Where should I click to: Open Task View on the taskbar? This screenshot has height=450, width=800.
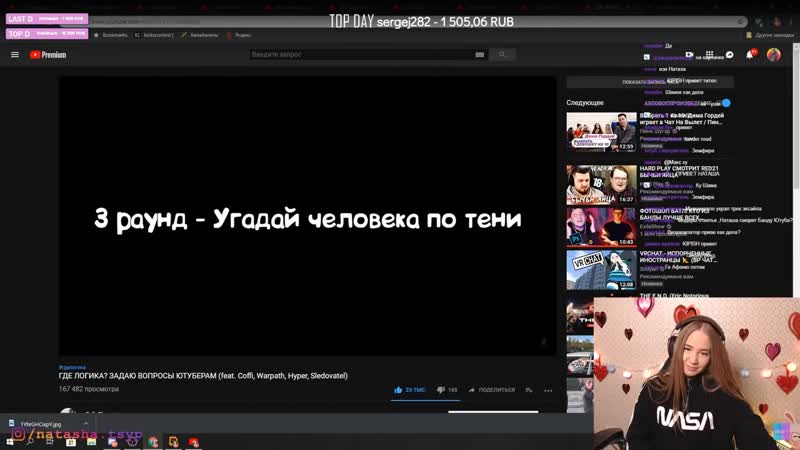(x=50, y=442)
